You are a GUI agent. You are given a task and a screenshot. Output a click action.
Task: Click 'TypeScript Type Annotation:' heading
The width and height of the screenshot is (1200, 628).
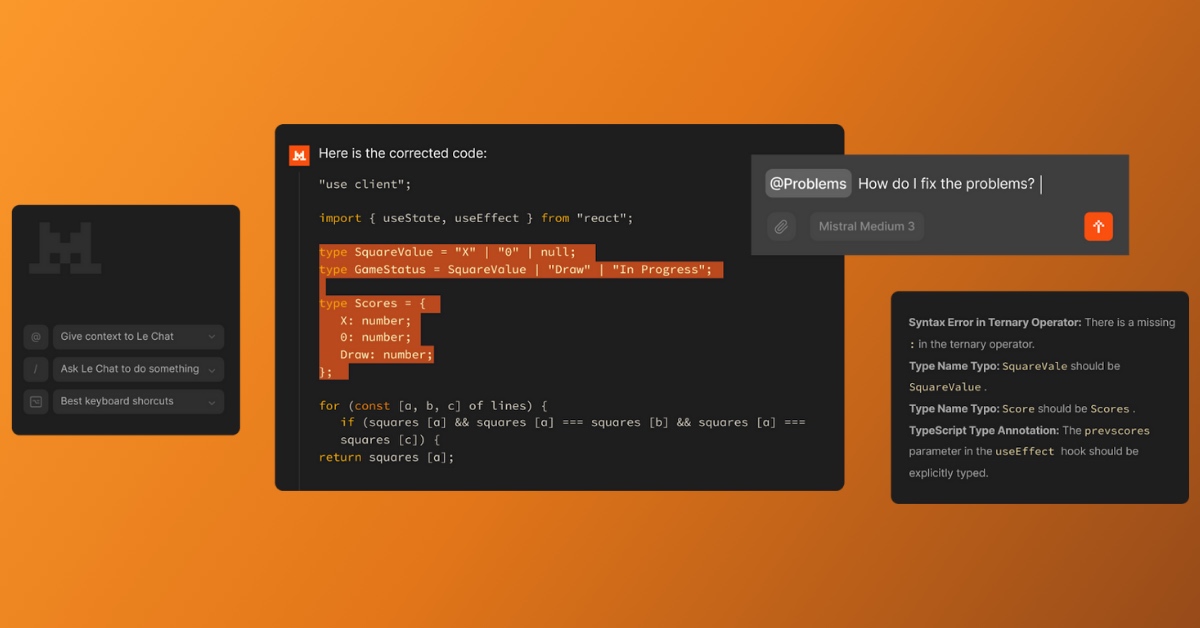pos(983,430)
